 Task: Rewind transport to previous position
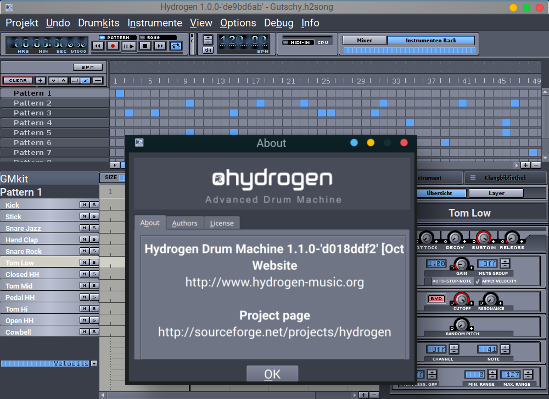pyautogui.click(x=98, y=46)
